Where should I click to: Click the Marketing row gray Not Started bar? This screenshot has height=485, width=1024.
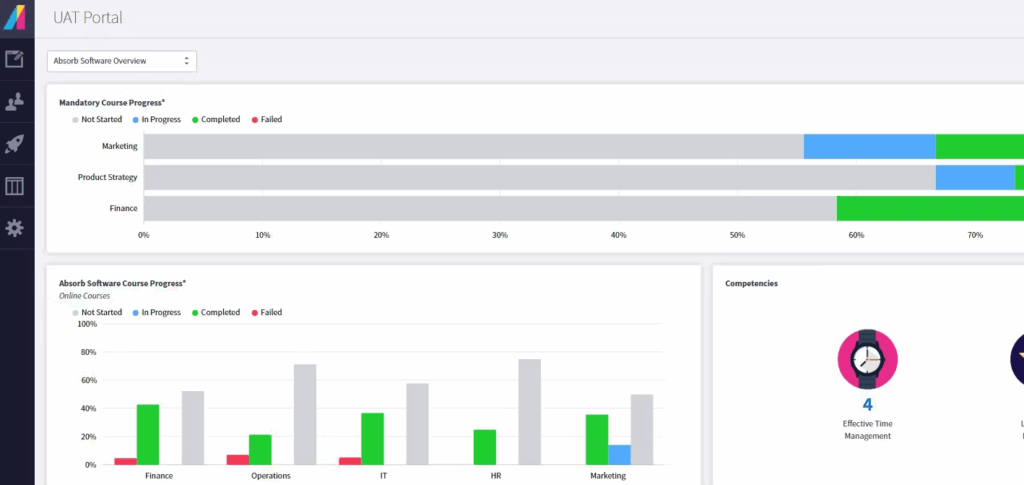click(473, 146)
